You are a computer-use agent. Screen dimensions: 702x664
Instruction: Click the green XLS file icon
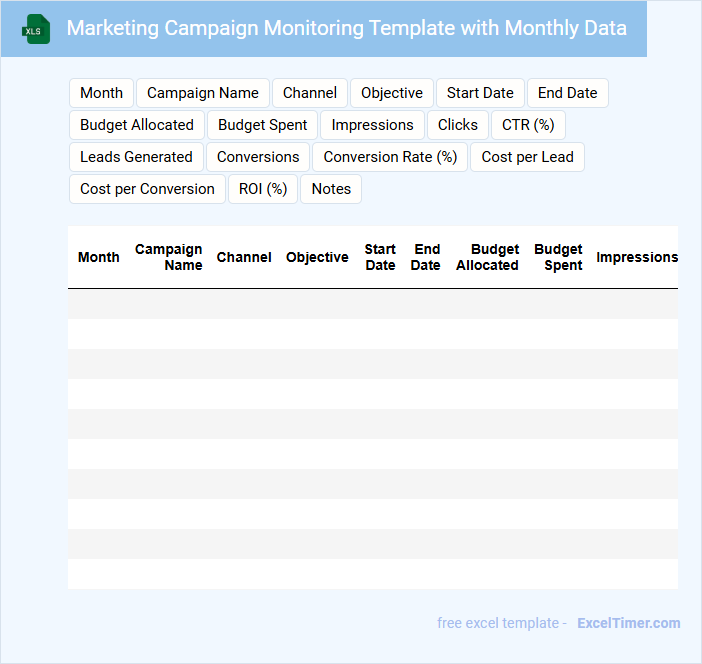pyautogui.click(x=36, y=29)
